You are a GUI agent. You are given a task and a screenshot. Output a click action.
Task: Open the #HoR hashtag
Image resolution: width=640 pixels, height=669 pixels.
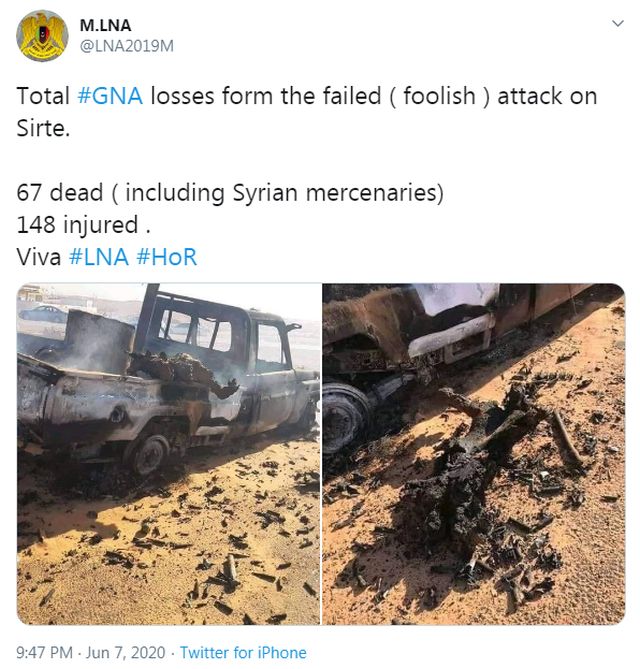point(166,256)
